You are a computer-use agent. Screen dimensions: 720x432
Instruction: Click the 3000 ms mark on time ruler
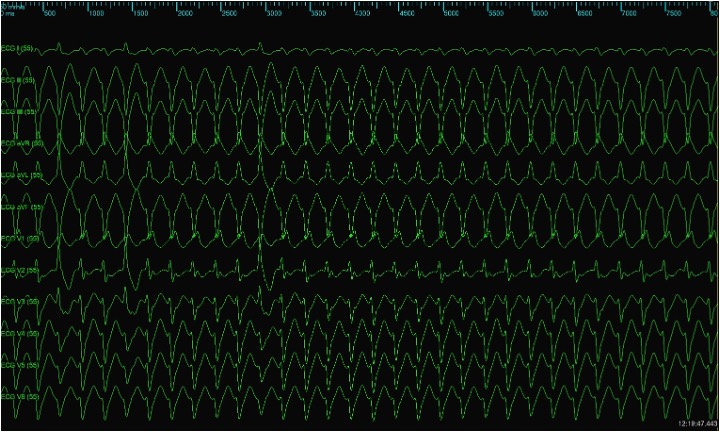274,13
